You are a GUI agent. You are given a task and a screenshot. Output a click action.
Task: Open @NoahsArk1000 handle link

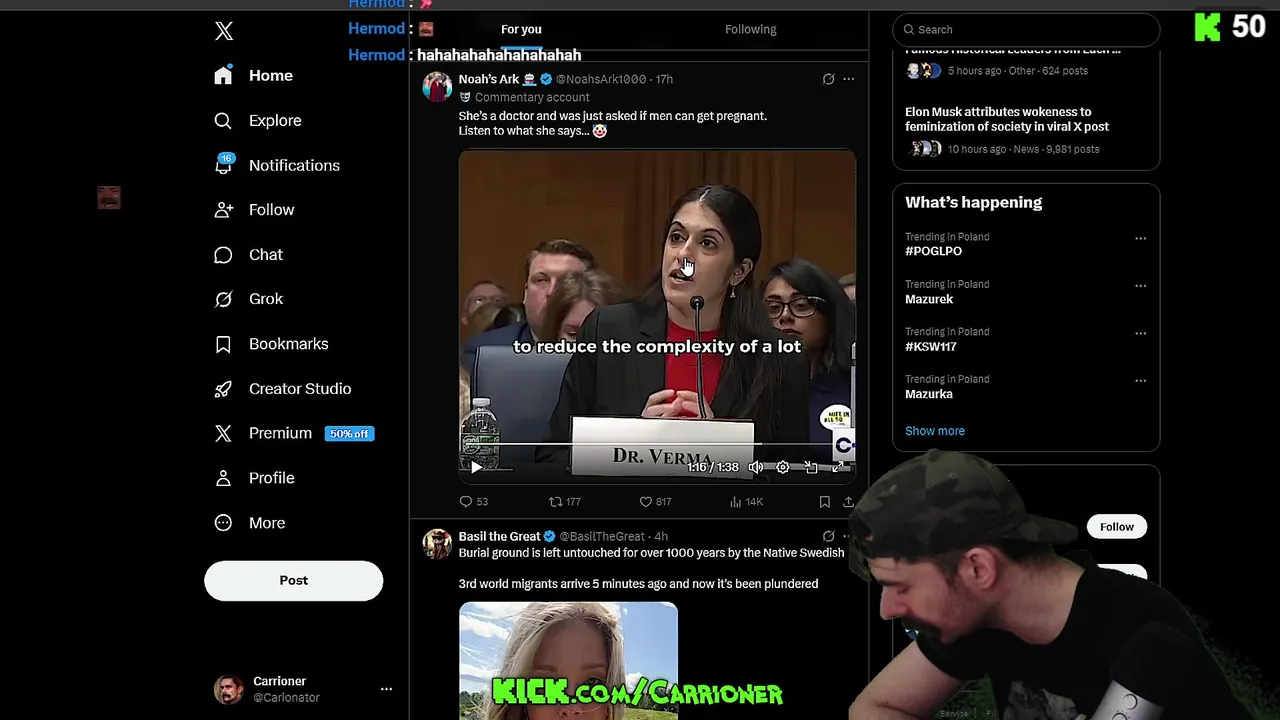601,79
